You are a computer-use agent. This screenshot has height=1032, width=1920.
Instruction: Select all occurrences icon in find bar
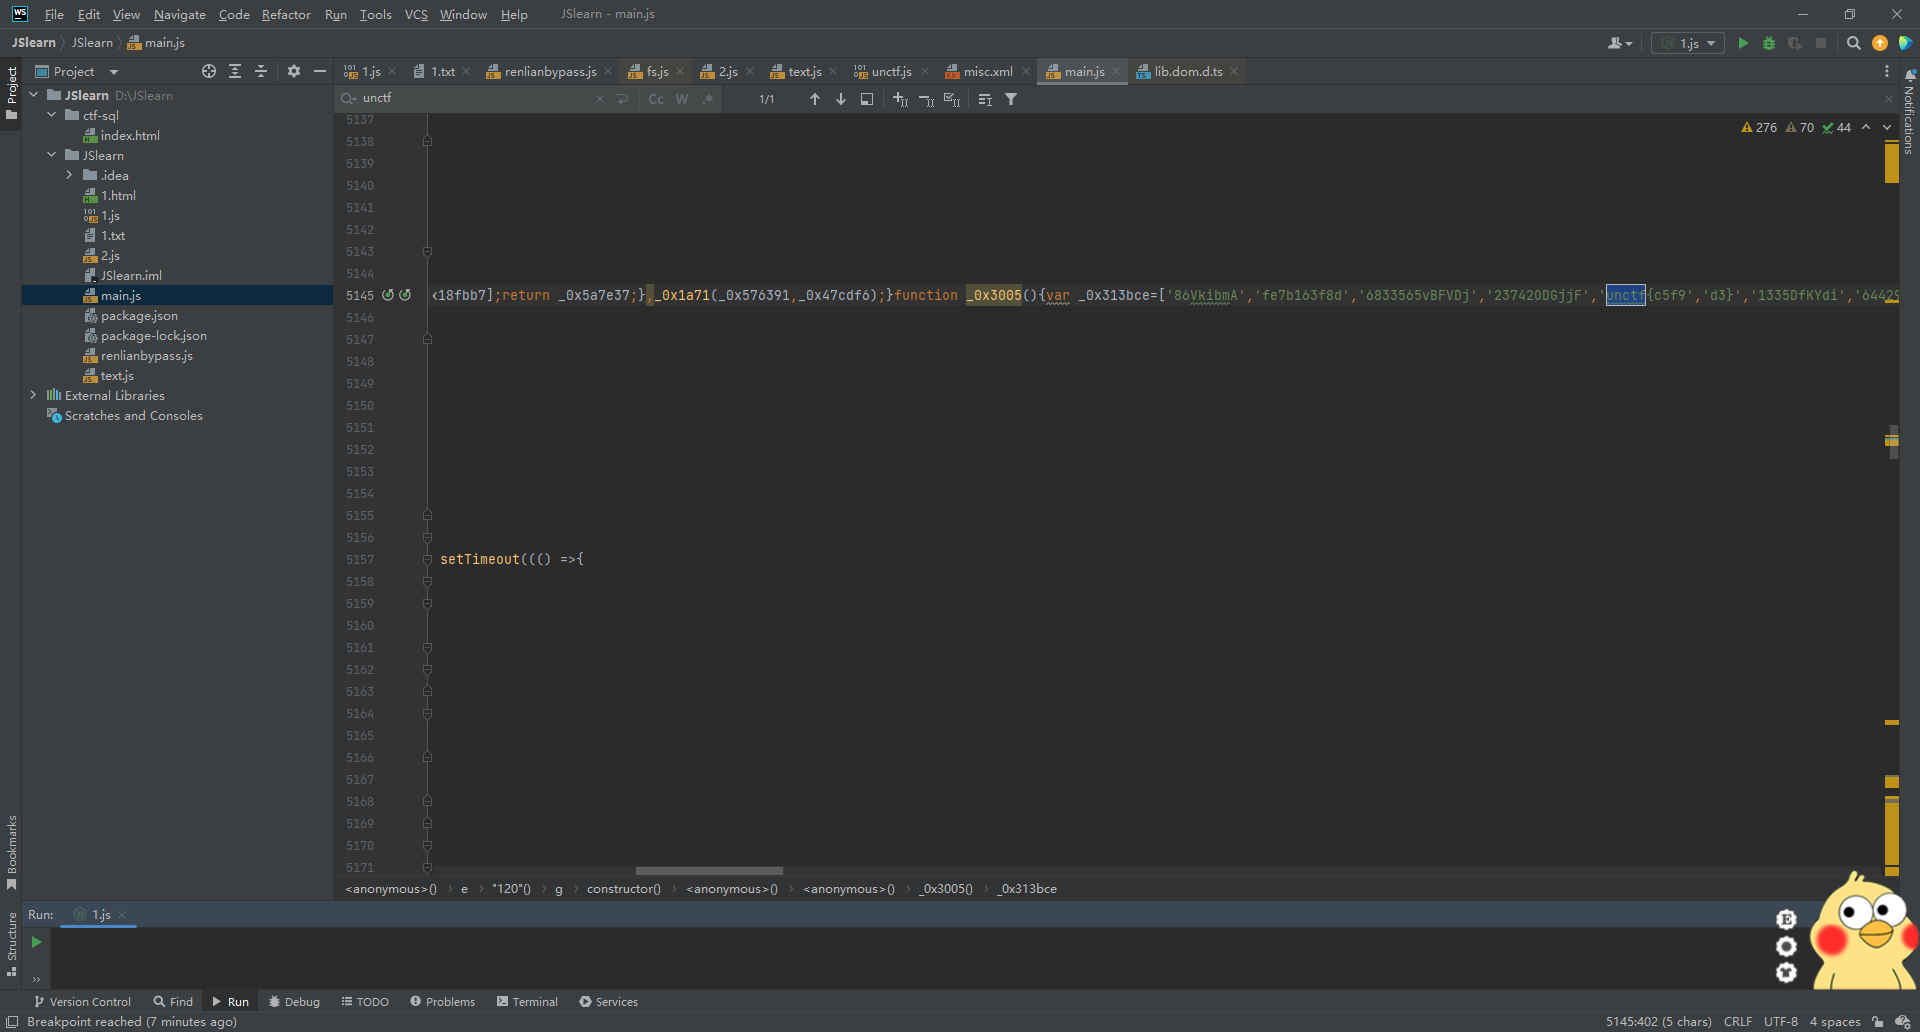952,99
